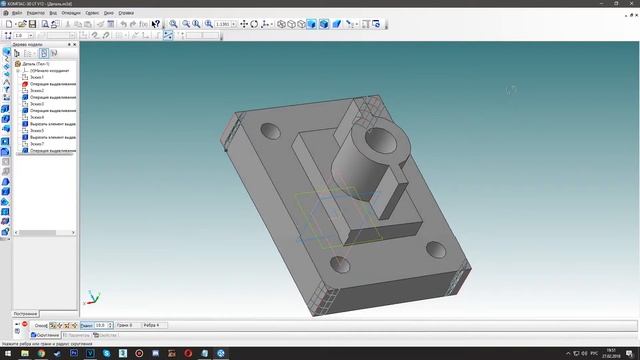Image resolution: width=640 pixels, height=360 pixels.
Task: Open the orientation dropdown arrow
Action: point(272,24)
